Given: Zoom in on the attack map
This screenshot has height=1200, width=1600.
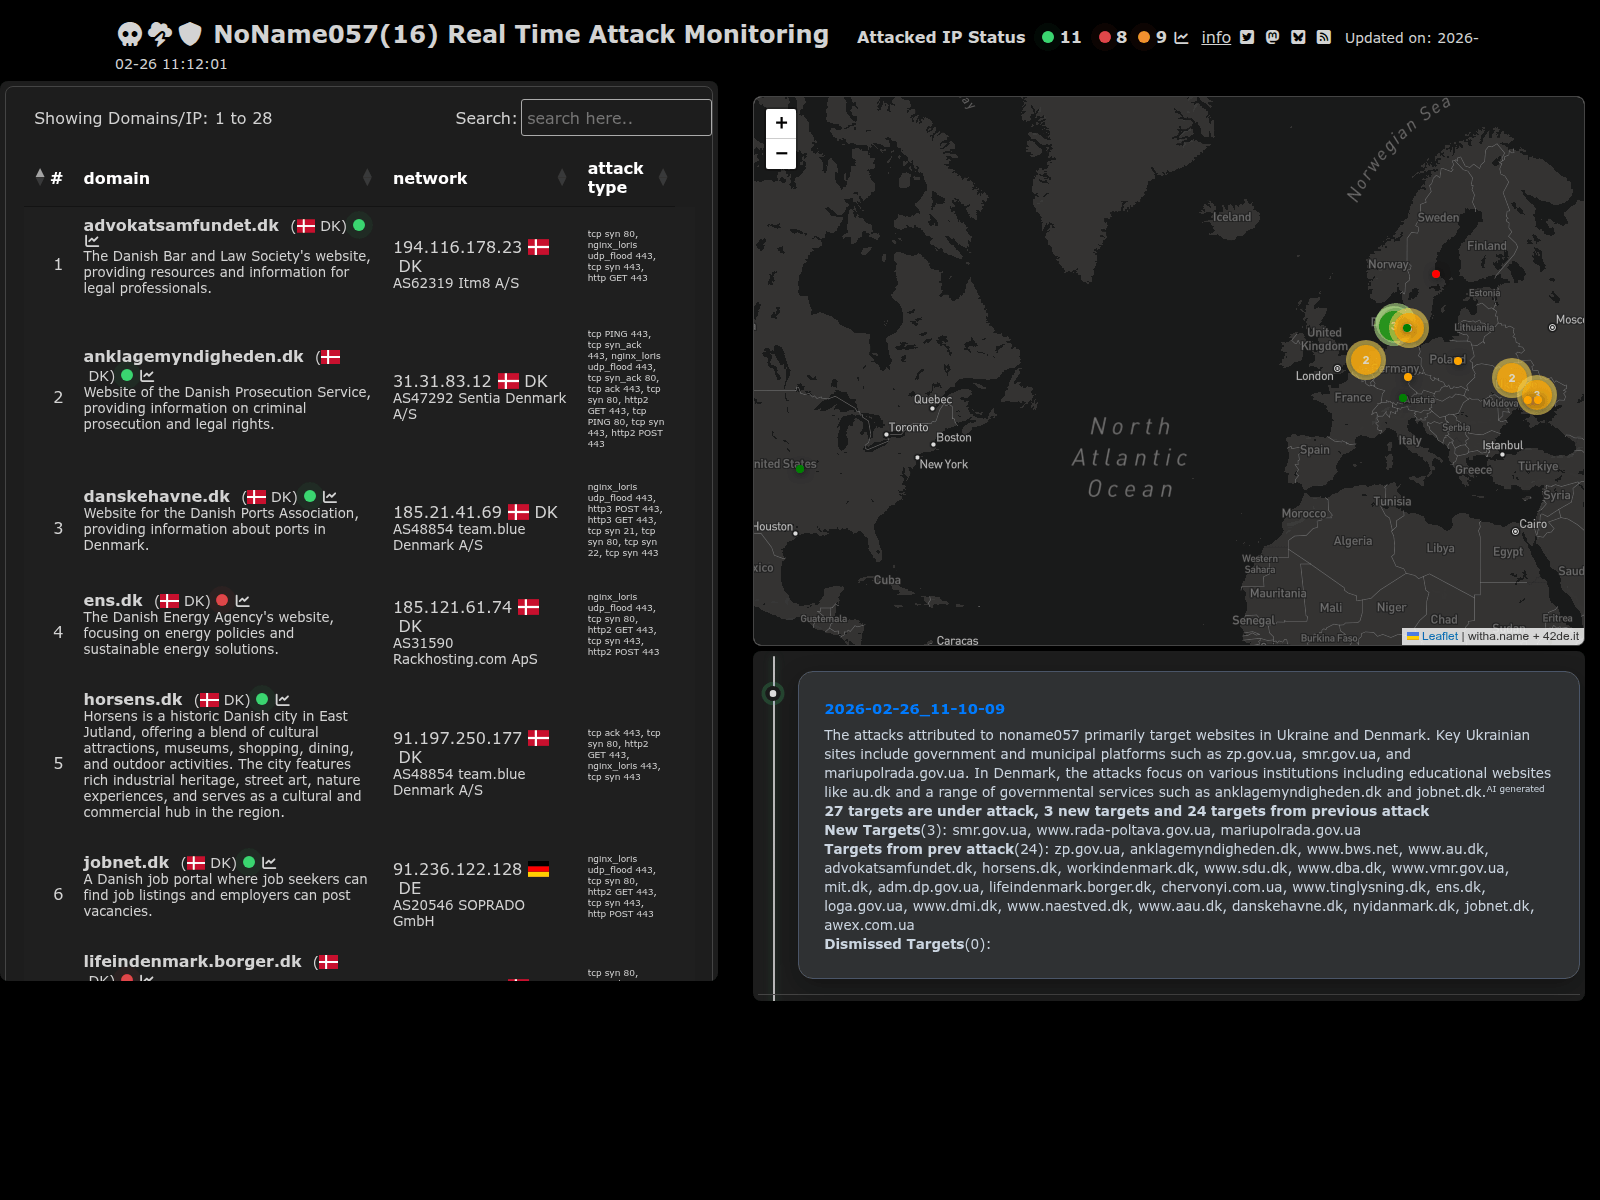Looking at the screenshot, I should (x=781, y=123).
